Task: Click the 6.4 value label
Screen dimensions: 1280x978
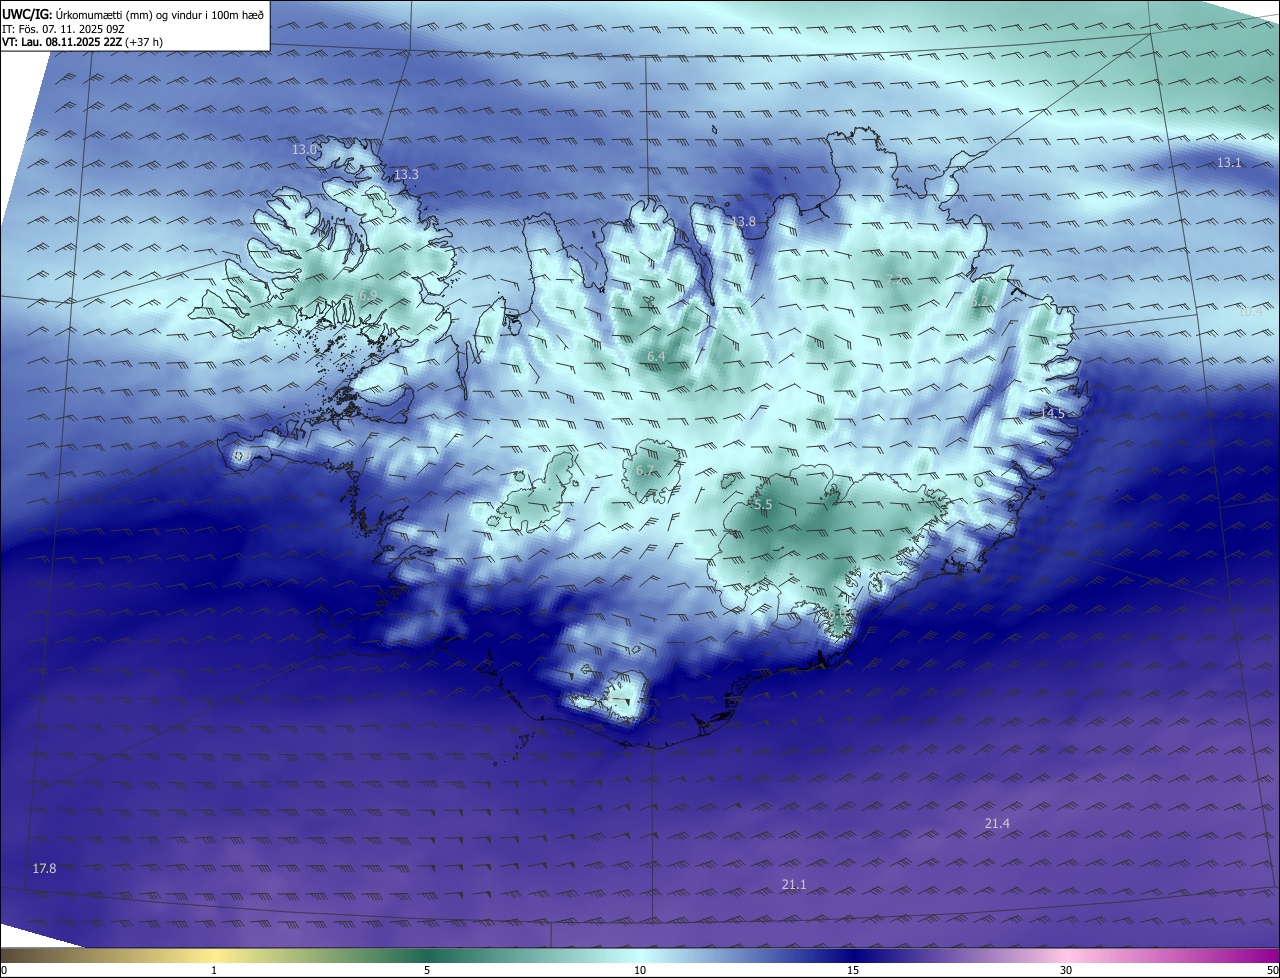Action: (656, 356)
